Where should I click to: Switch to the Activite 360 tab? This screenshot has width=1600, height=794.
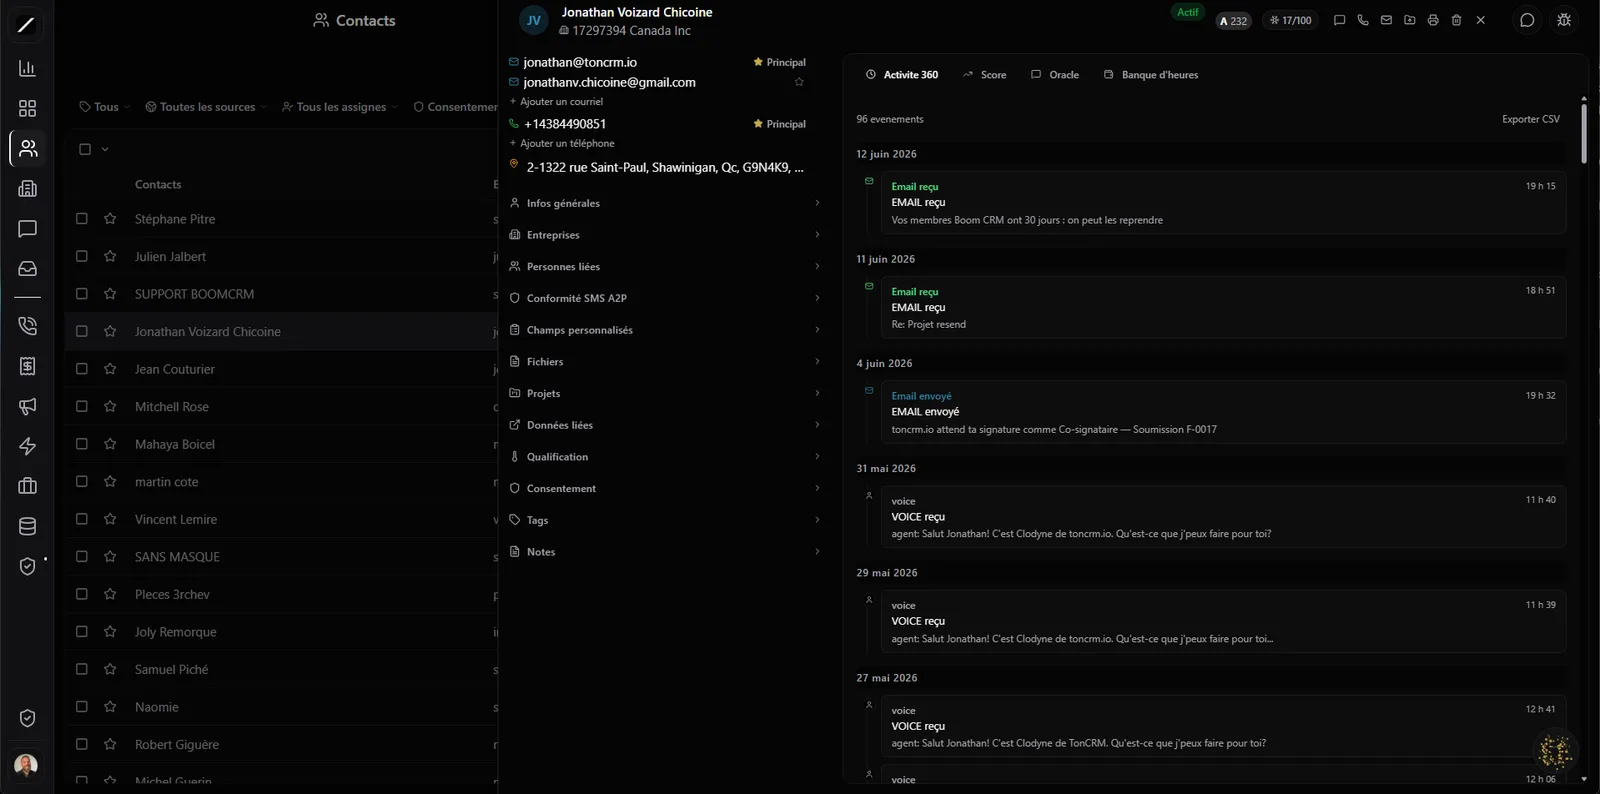click(901, 75)
